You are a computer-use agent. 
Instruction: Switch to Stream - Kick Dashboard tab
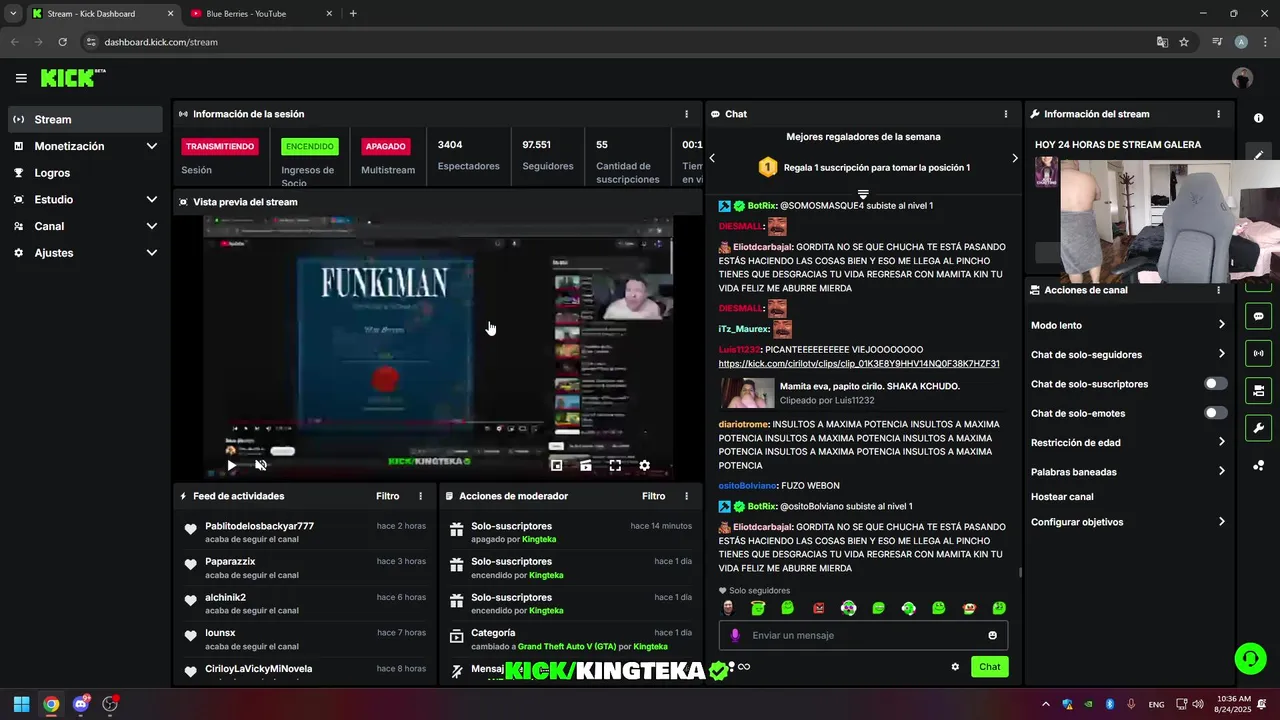(x=102, y=14)
